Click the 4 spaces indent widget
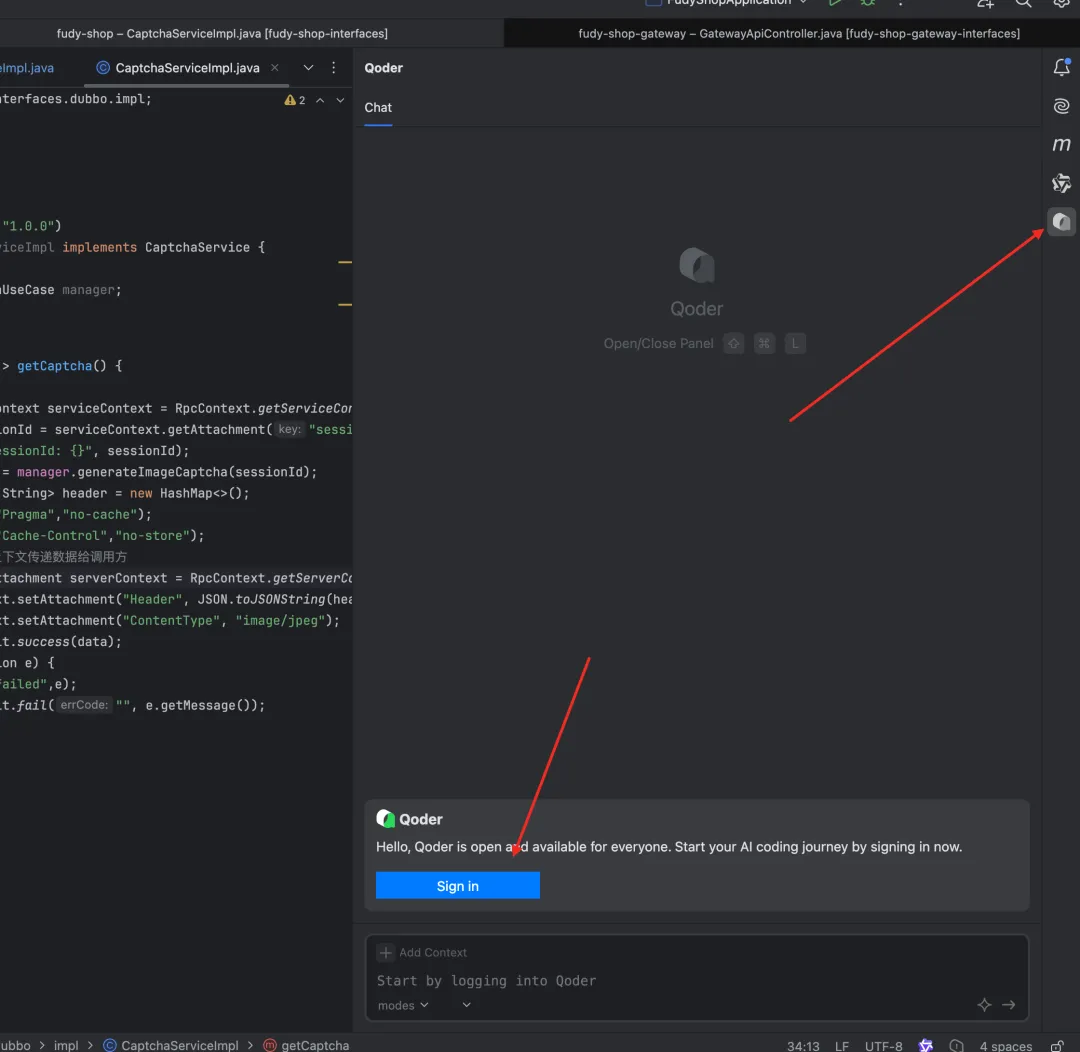The height and width of the screenshot is (1052, 1080). click(x=1006, y=1046)
